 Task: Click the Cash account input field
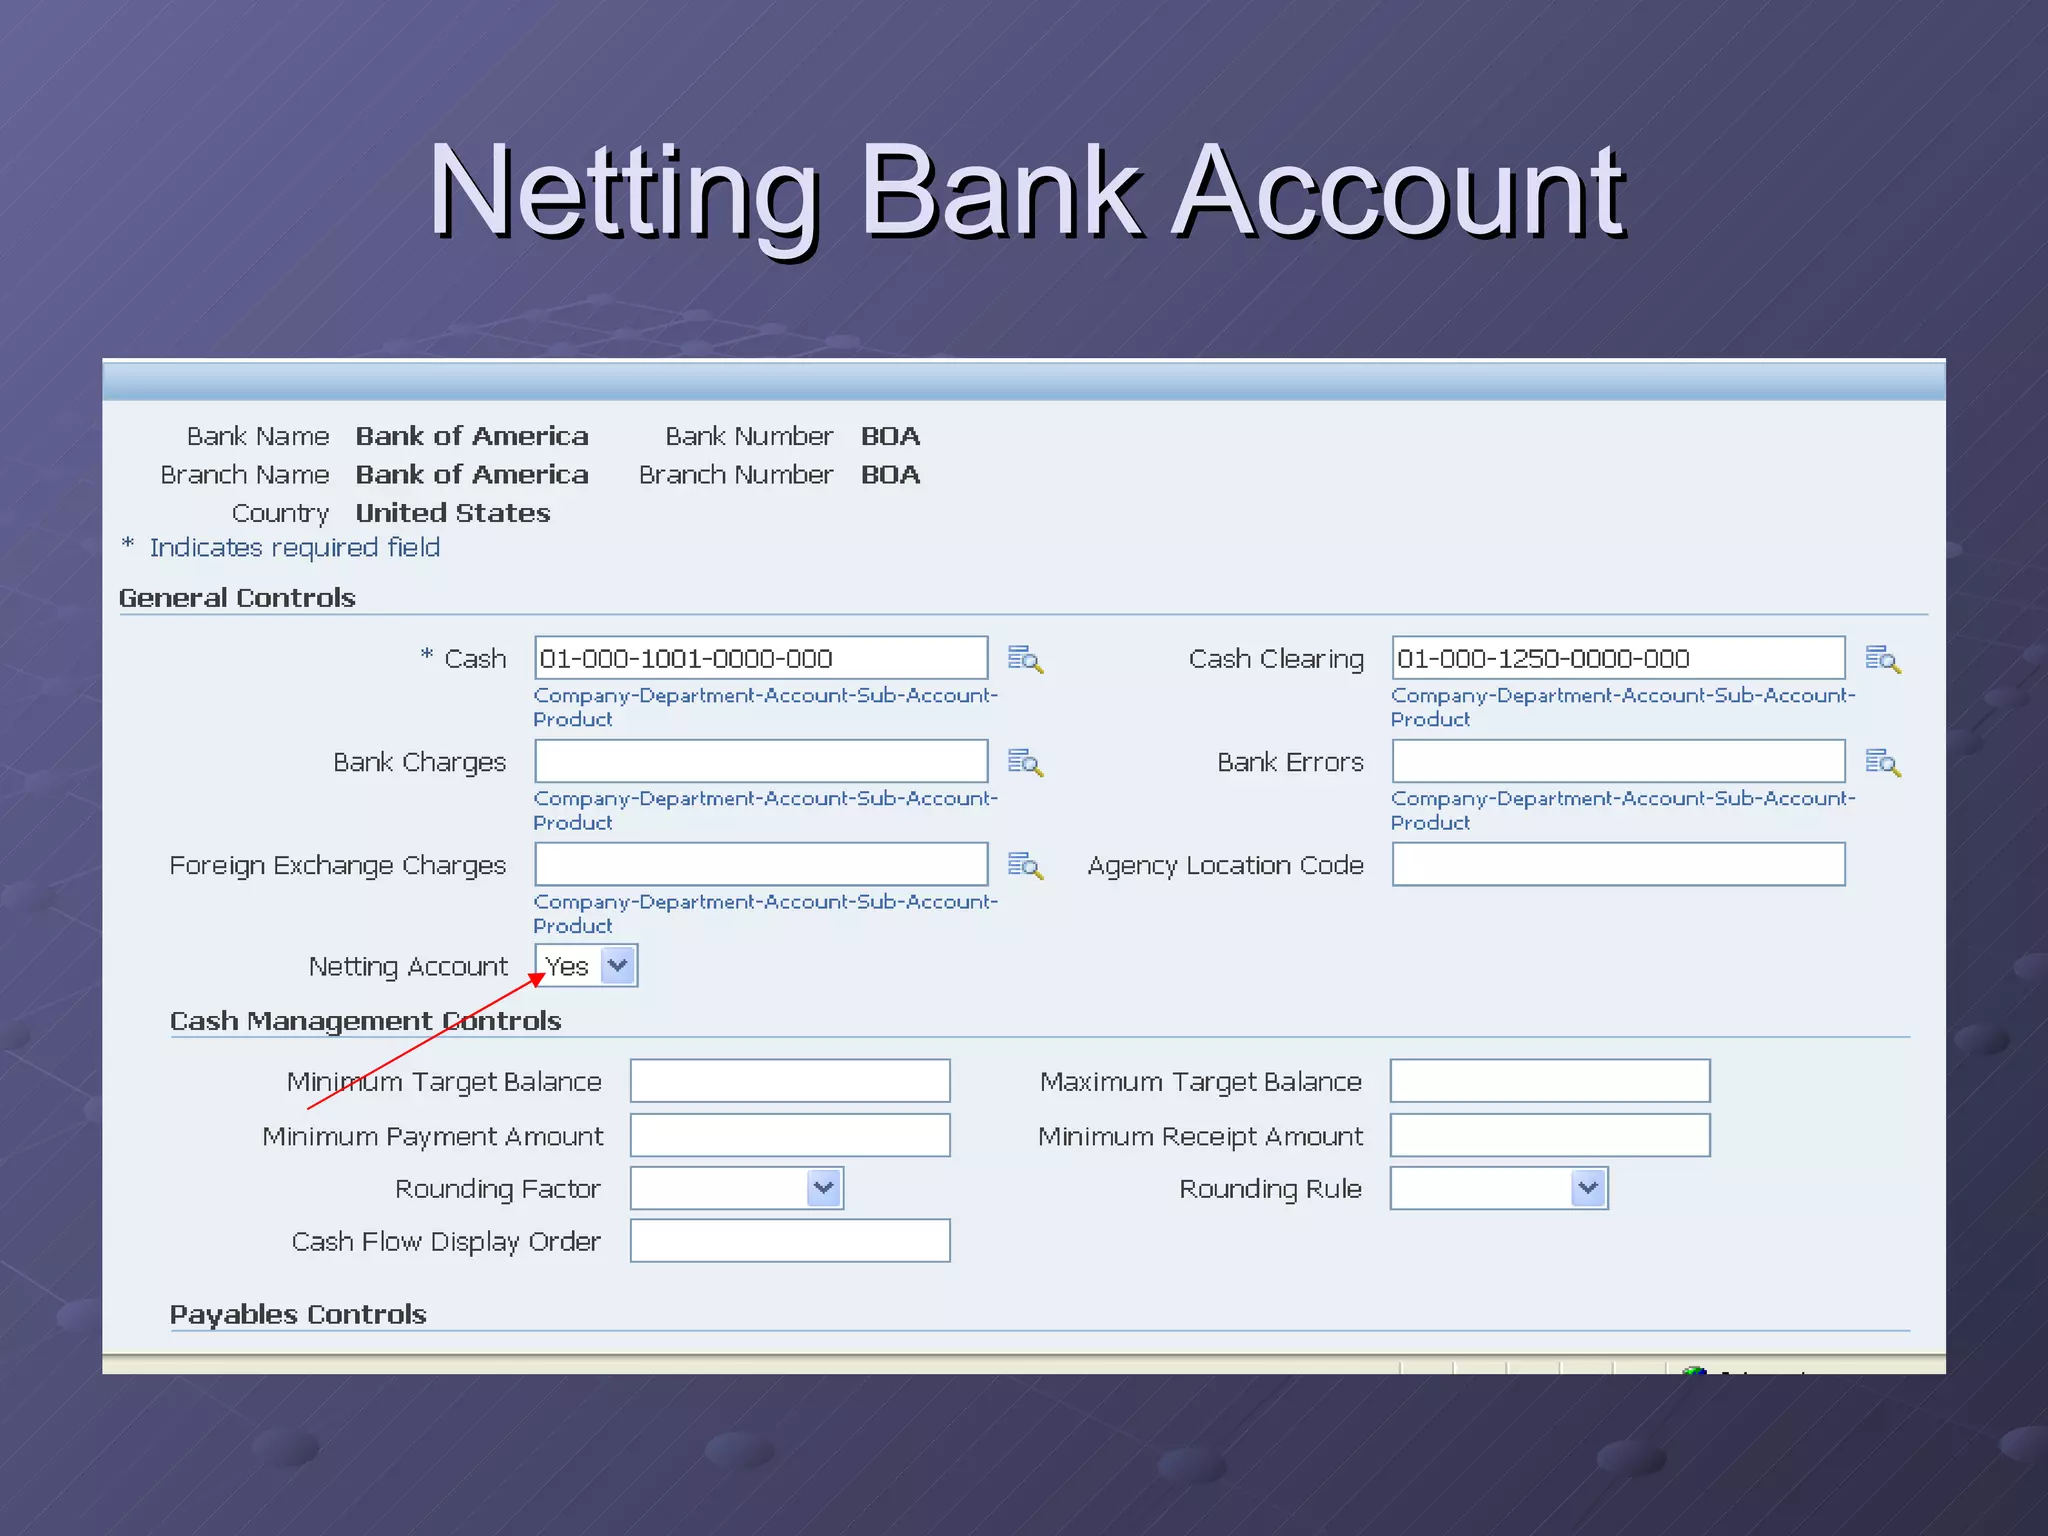tap(761, 658)
